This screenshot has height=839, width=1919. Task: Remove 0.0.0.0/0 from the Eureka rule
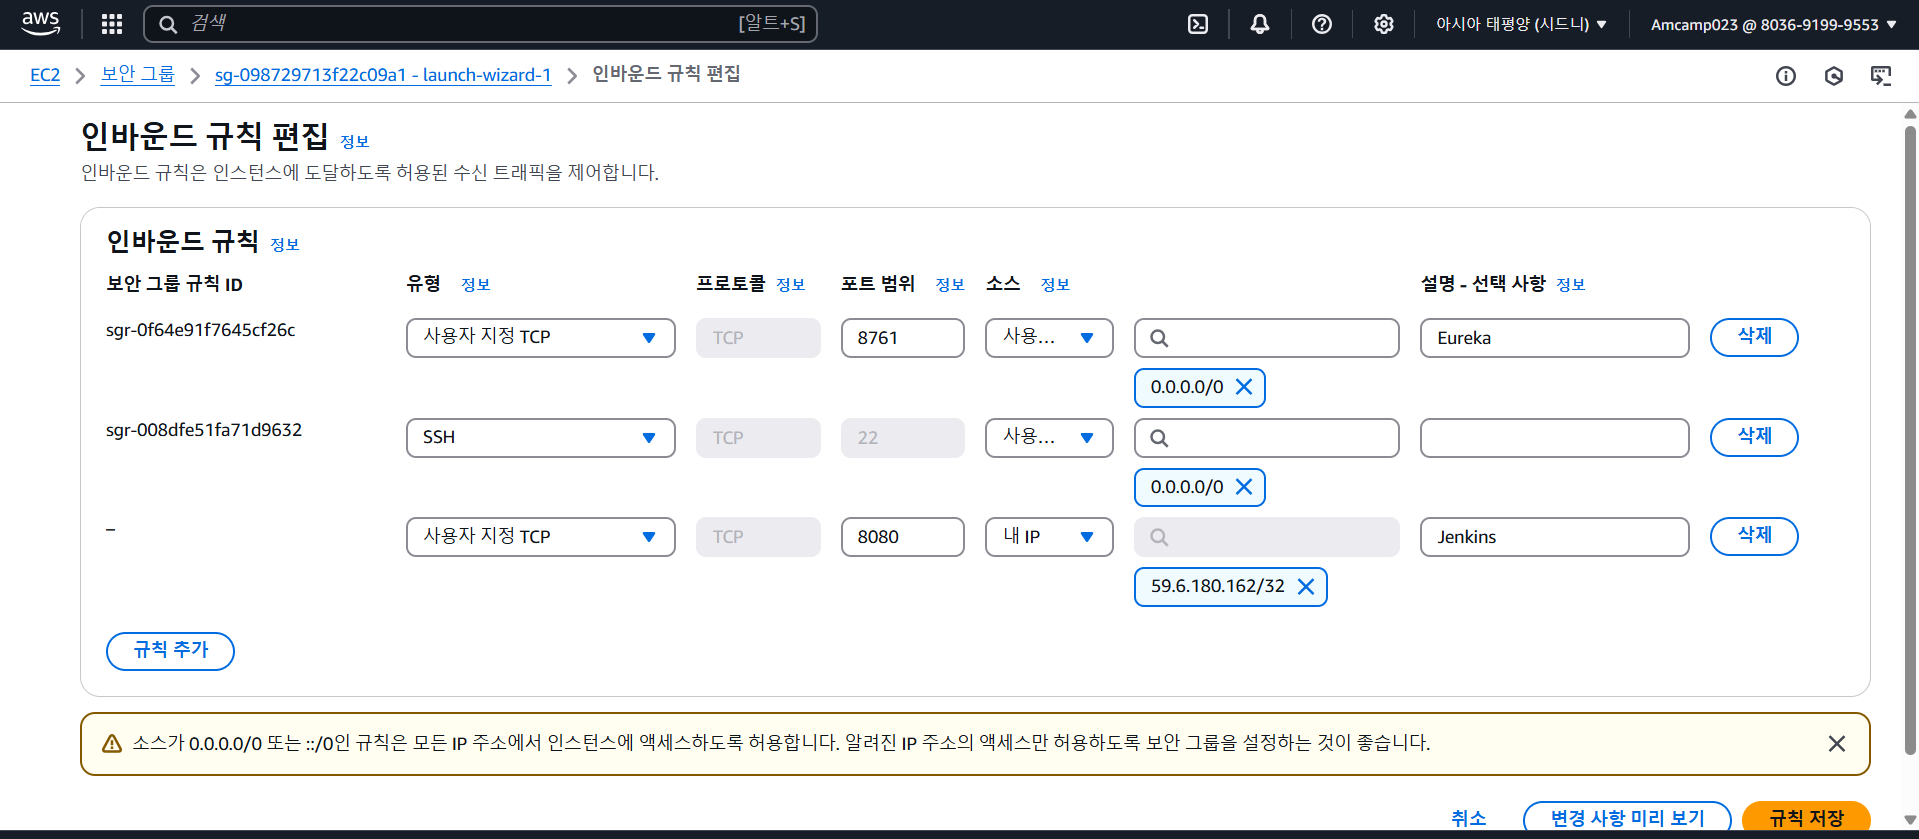[x=1244, y=387]
